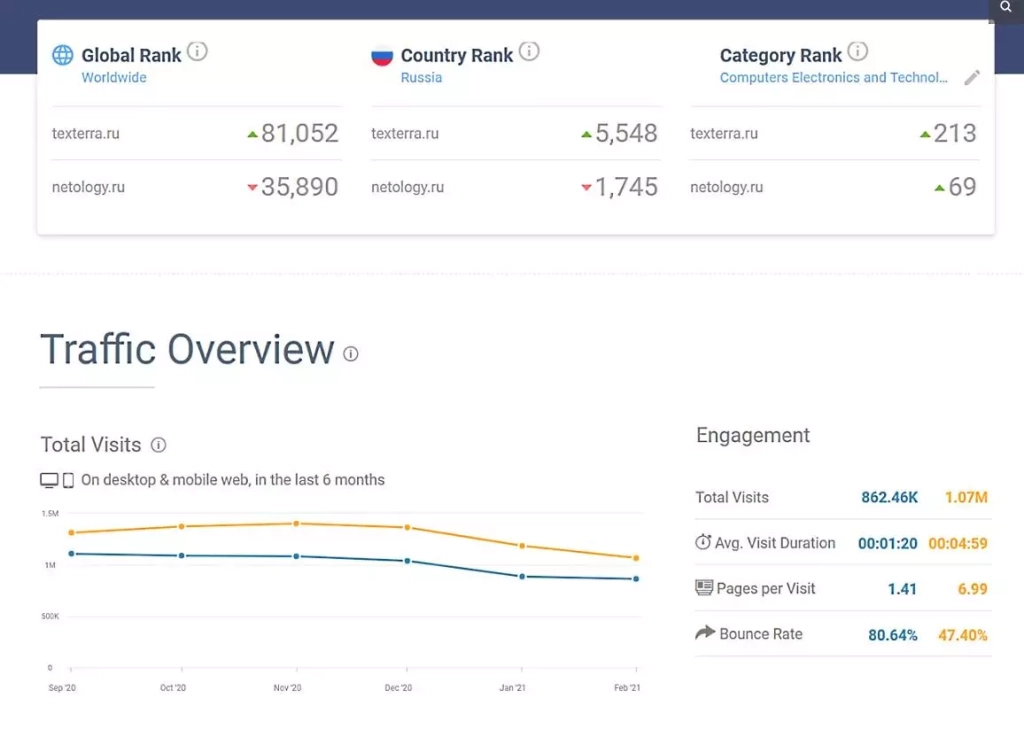Click the 35,890 global rank value

pos(300,187)
